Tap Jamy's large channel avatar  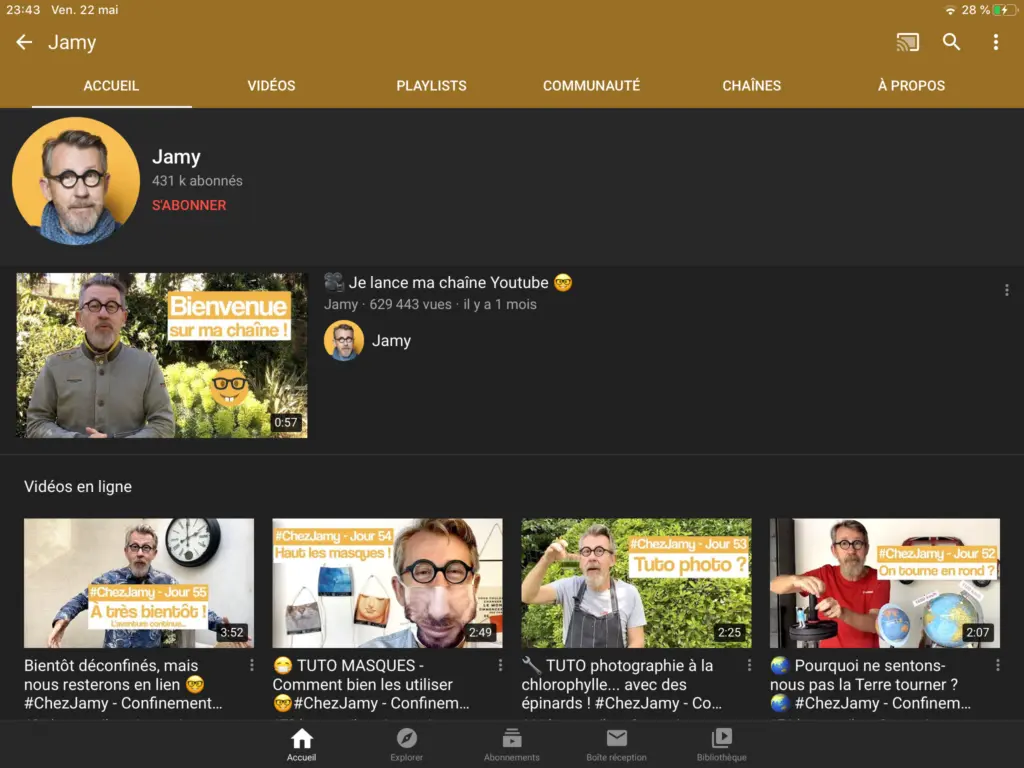coord(76,181)
